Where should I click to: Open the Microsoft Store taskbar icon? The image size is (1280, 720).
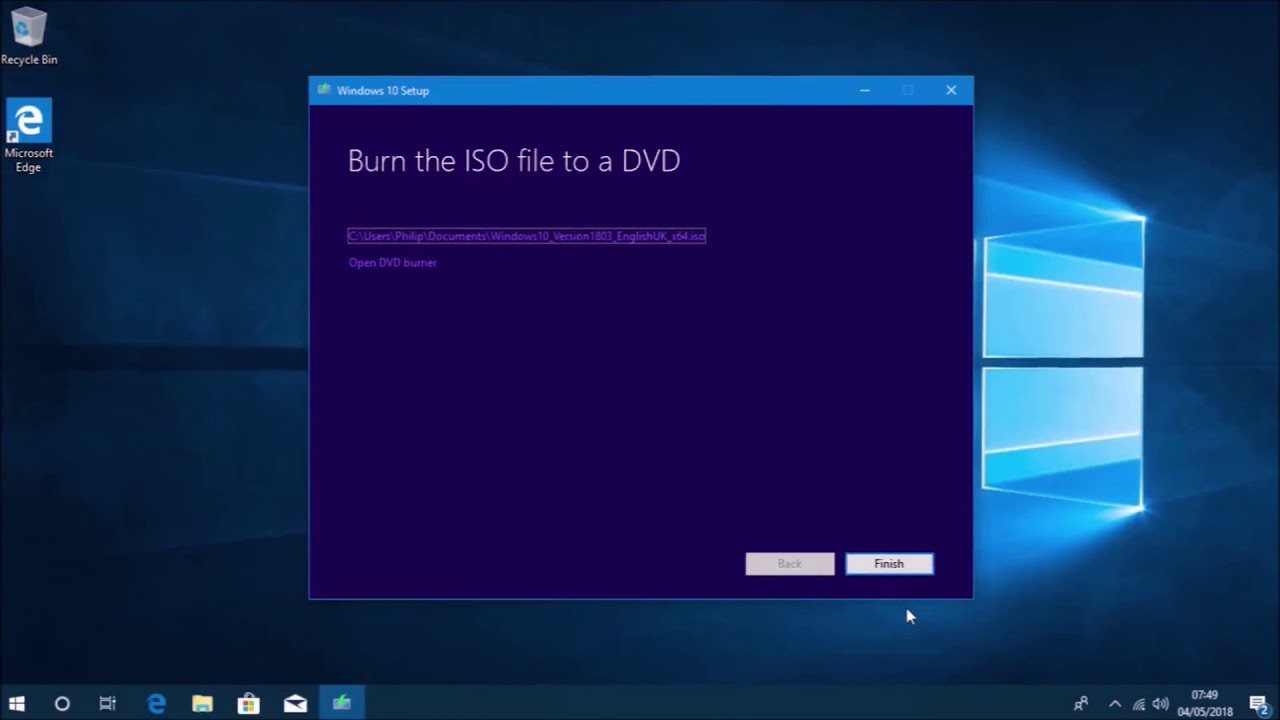(248, 703)
